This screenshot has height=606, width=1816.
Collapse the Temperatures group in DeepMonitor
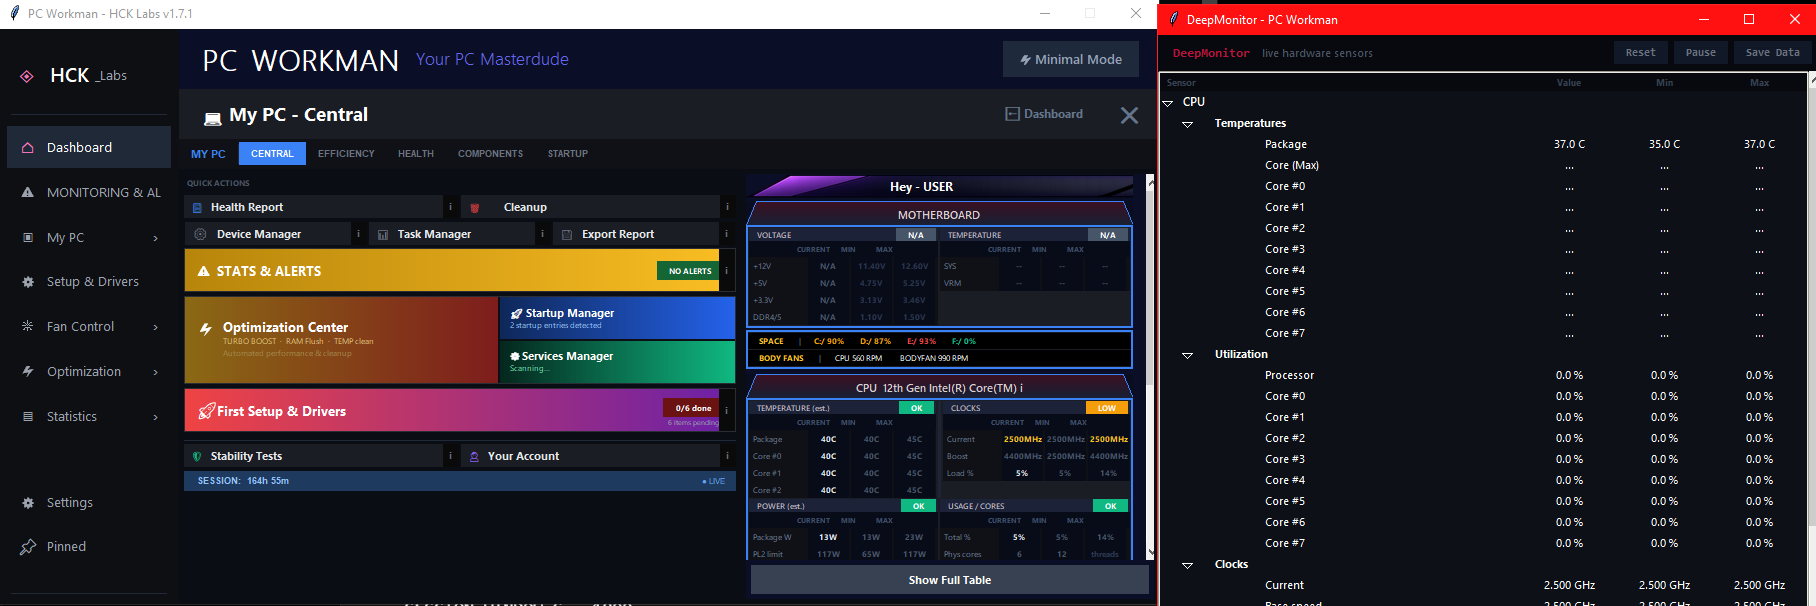(1188, 124)
